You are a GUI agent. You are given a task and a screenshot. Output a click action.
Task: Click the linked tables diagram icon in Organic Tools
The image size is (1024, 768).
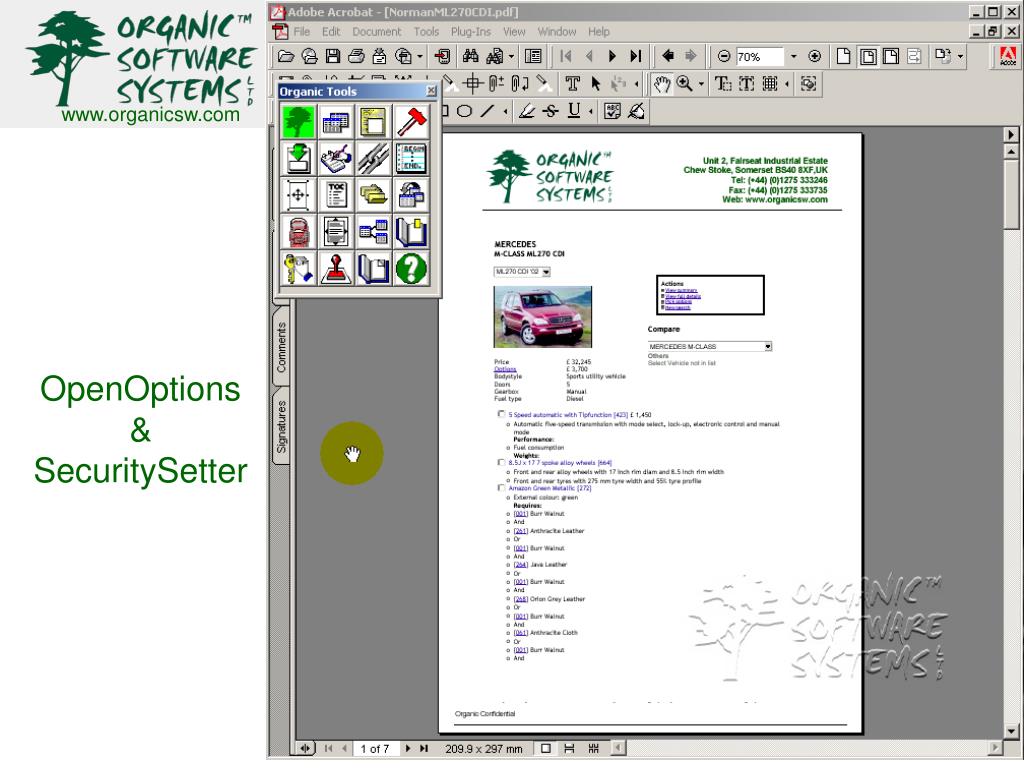374,231
